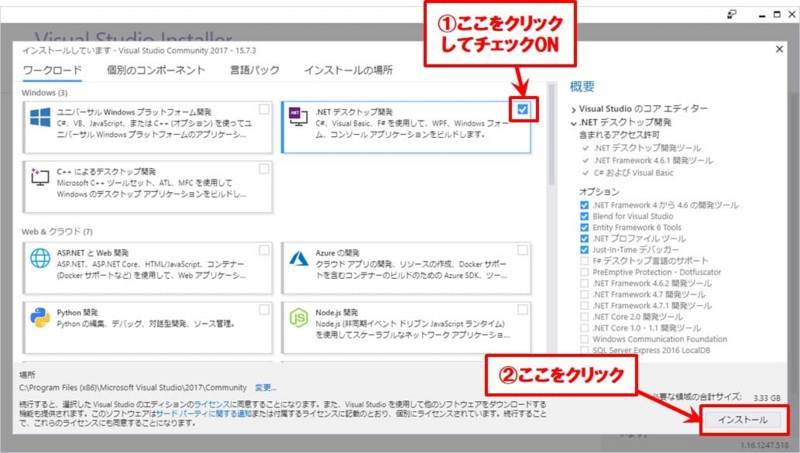Collapse .NET デスクトップ開発 summary section
Image resolution: width=800 pixels, height=453 pixels.
[573, 123]
